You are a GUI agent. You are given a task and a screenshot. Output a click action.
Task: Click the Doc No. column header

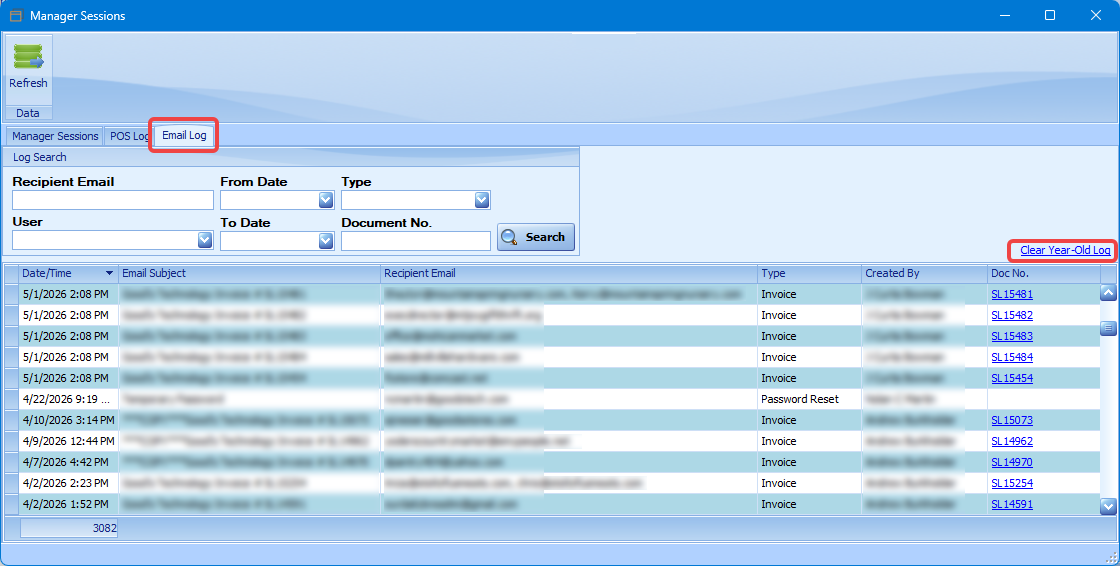pos(1044,273)
